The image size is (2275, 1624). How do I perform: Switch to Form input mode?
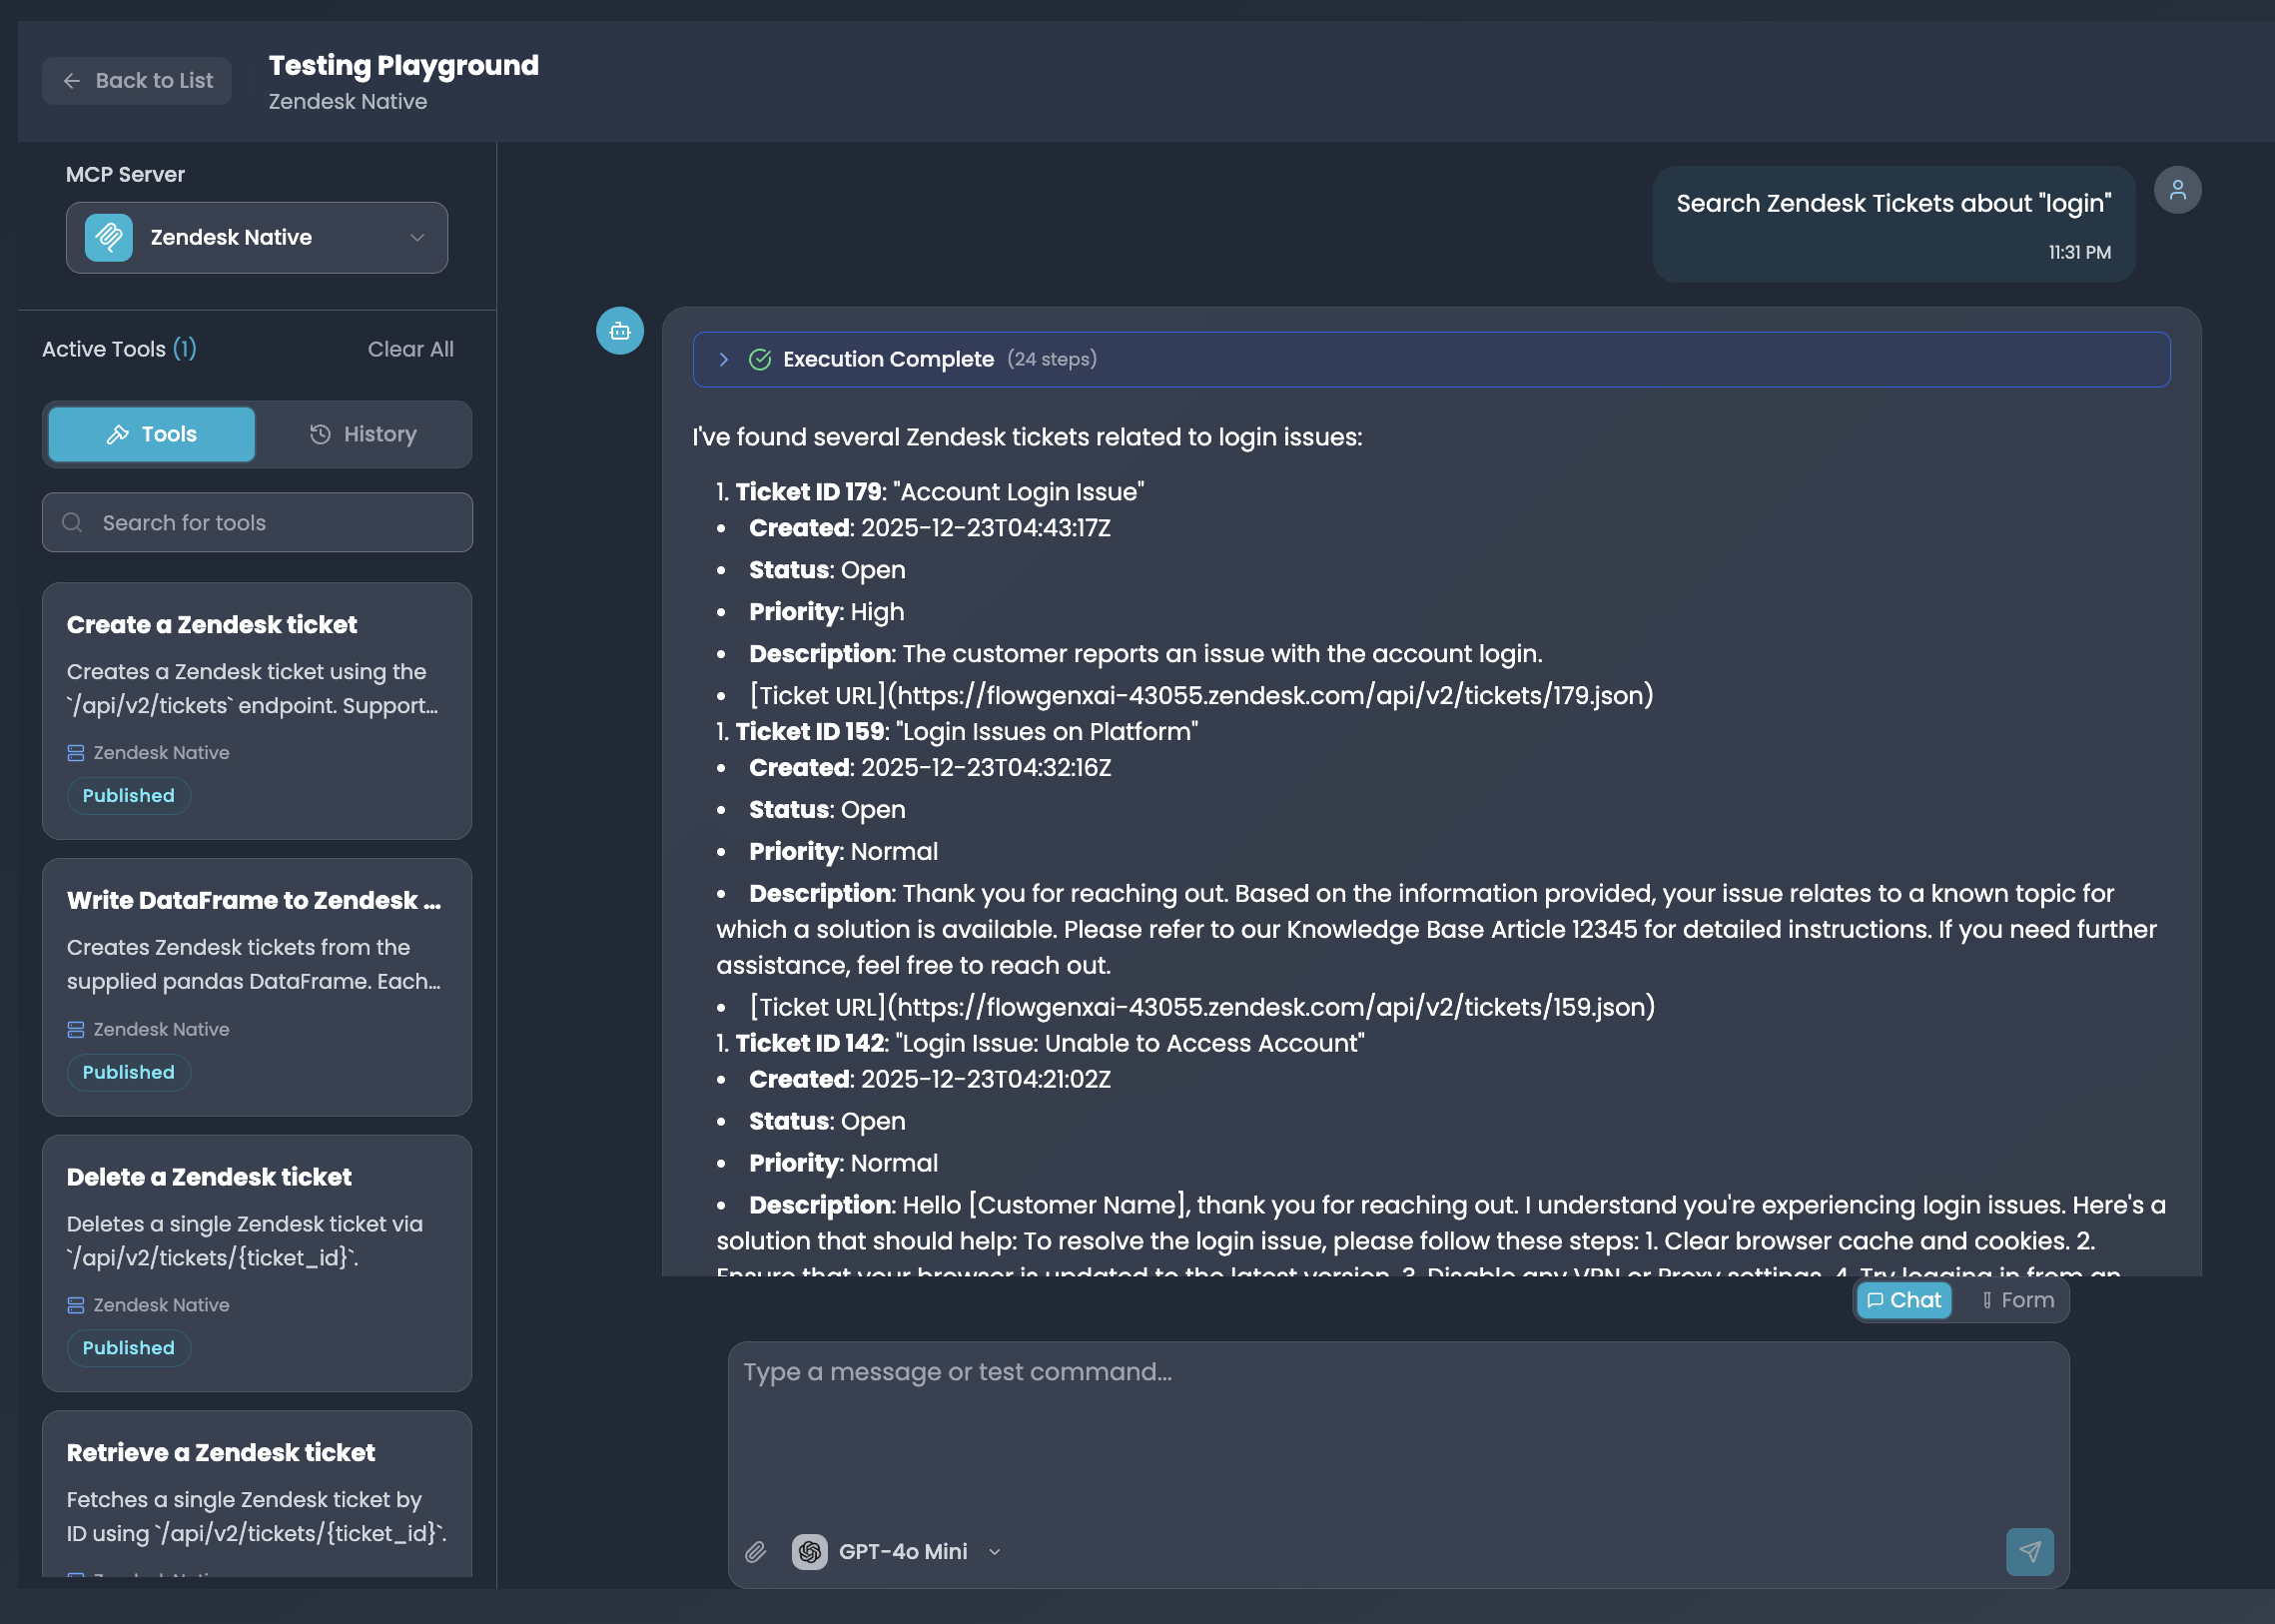point(2017,1300)
